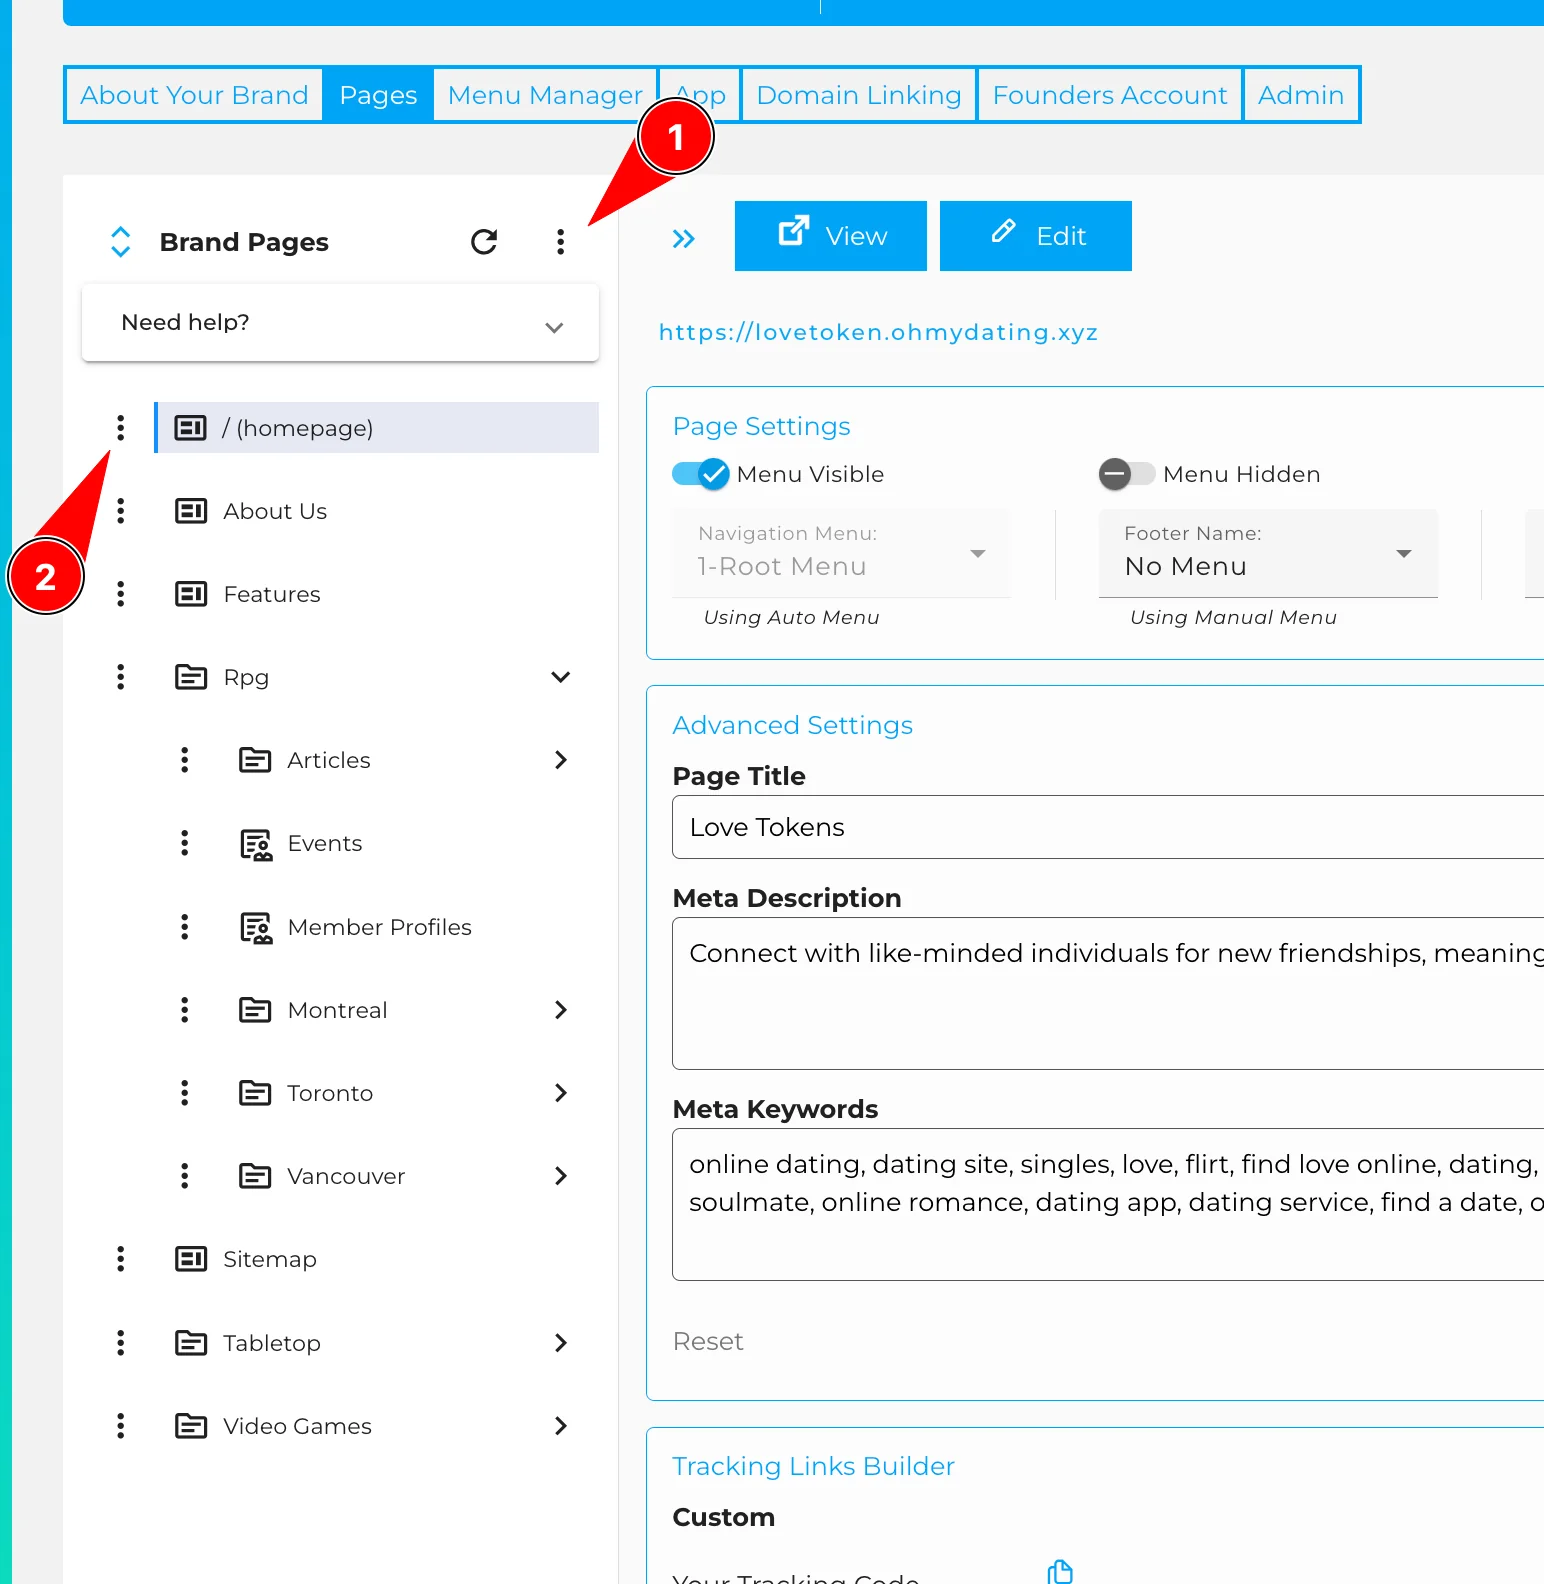Click the refresh icon beside Brand Pages
The width and height of the screenshot is (1544, 1584).
(484, 242)
